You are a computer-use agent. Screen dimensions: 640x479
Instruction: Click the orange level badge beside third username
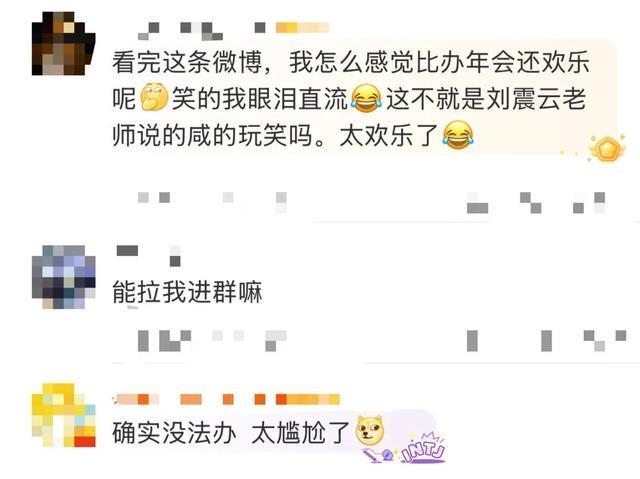click(308, 399)
